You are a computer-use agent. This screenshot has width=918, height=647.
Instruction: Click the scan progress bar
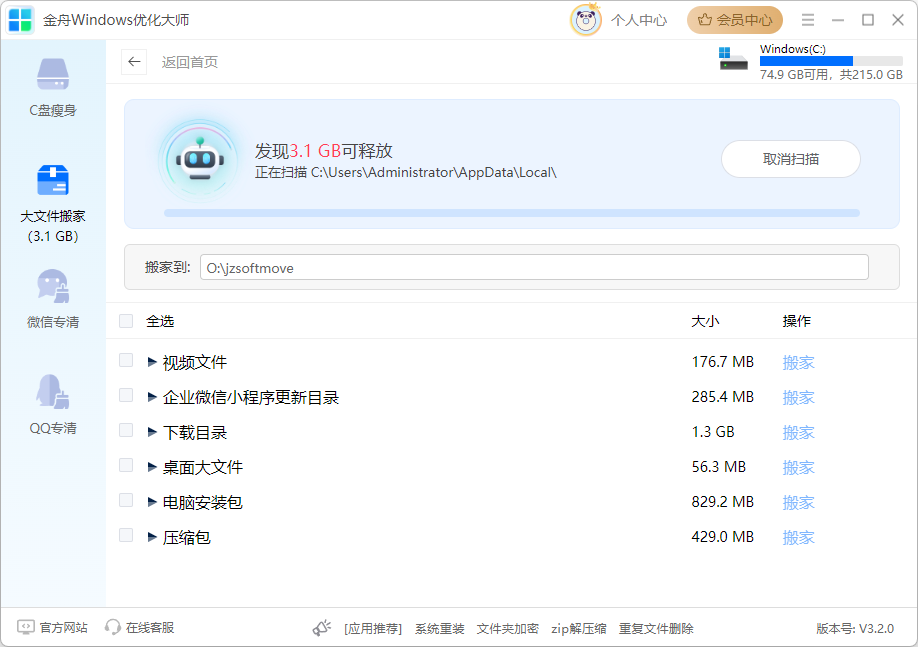pyautogui.click(x=511, y=213)
